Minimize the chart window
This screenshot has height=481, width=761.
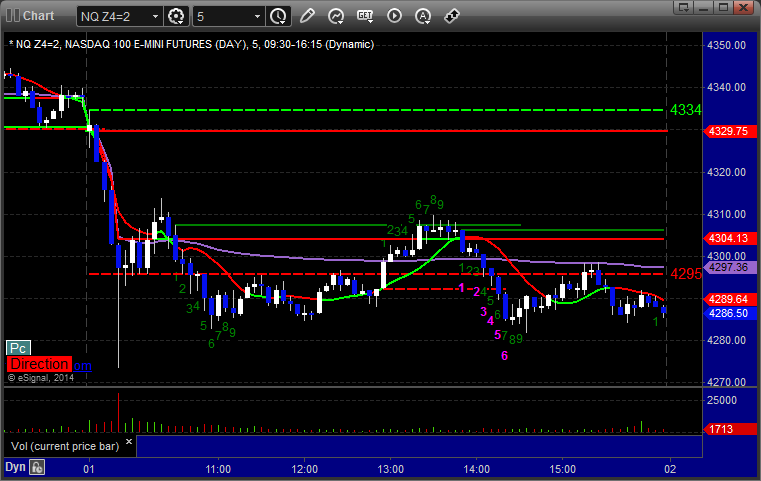704,7
